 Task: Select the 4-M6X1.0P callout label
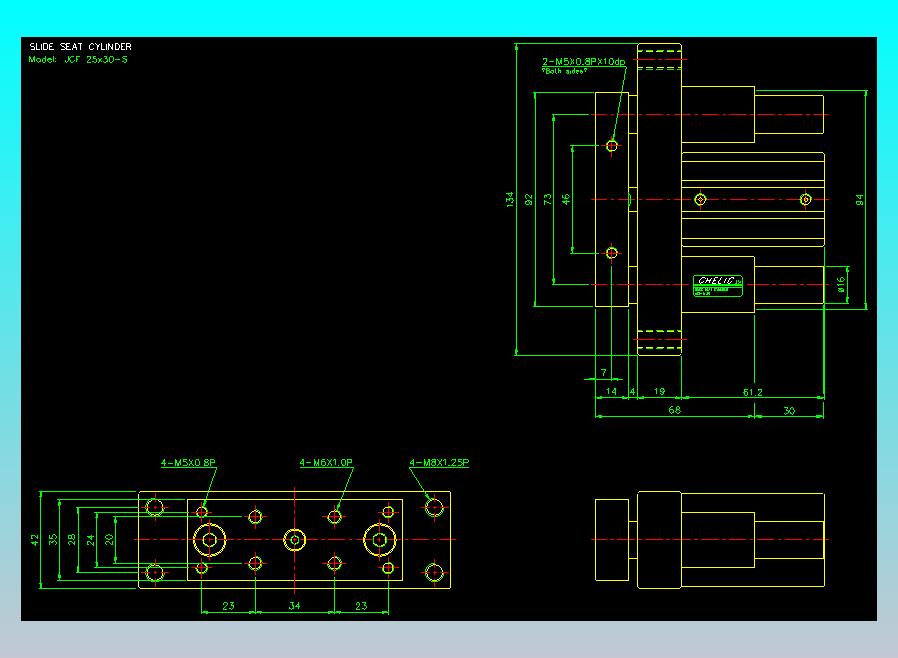click(326, 462)
